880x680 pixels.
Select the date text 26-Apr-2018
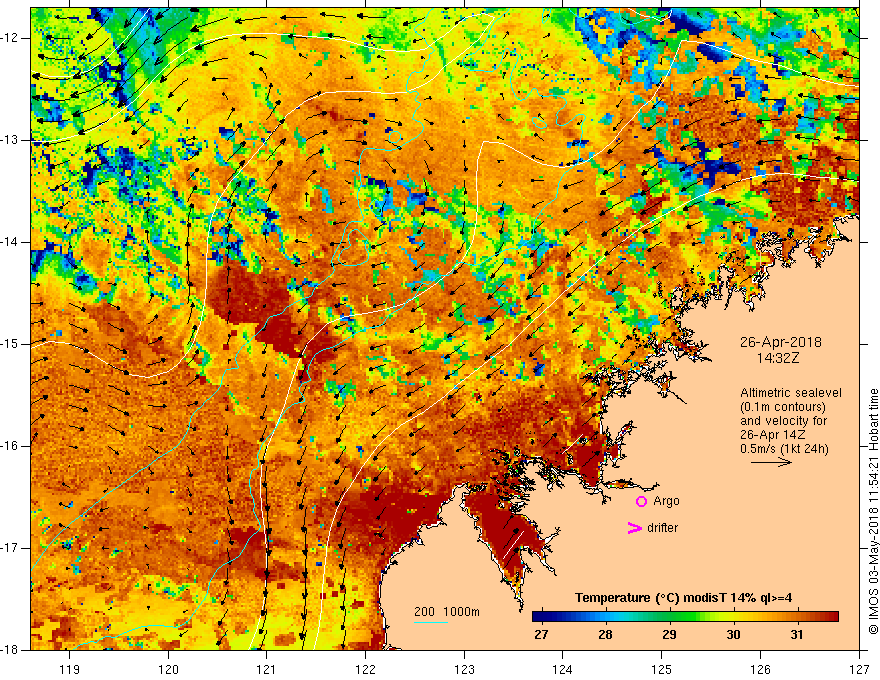pos(781,342)
